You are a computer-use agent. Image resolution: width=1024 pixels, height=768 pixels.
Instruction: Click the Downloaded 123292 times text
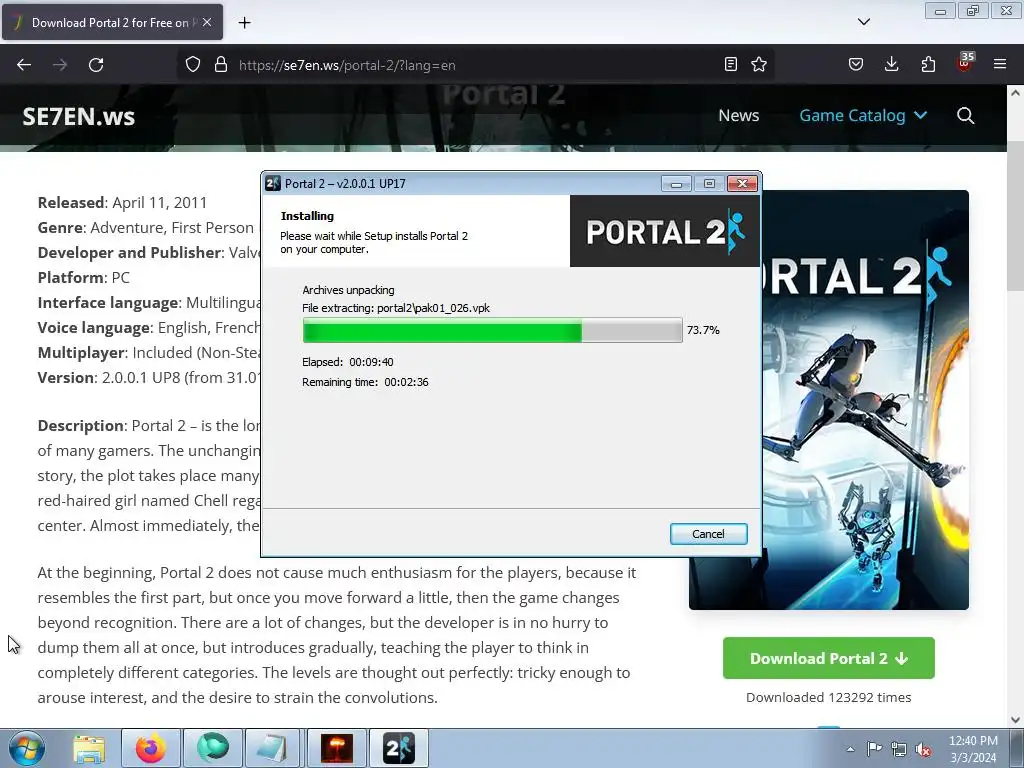click(828, 697)
